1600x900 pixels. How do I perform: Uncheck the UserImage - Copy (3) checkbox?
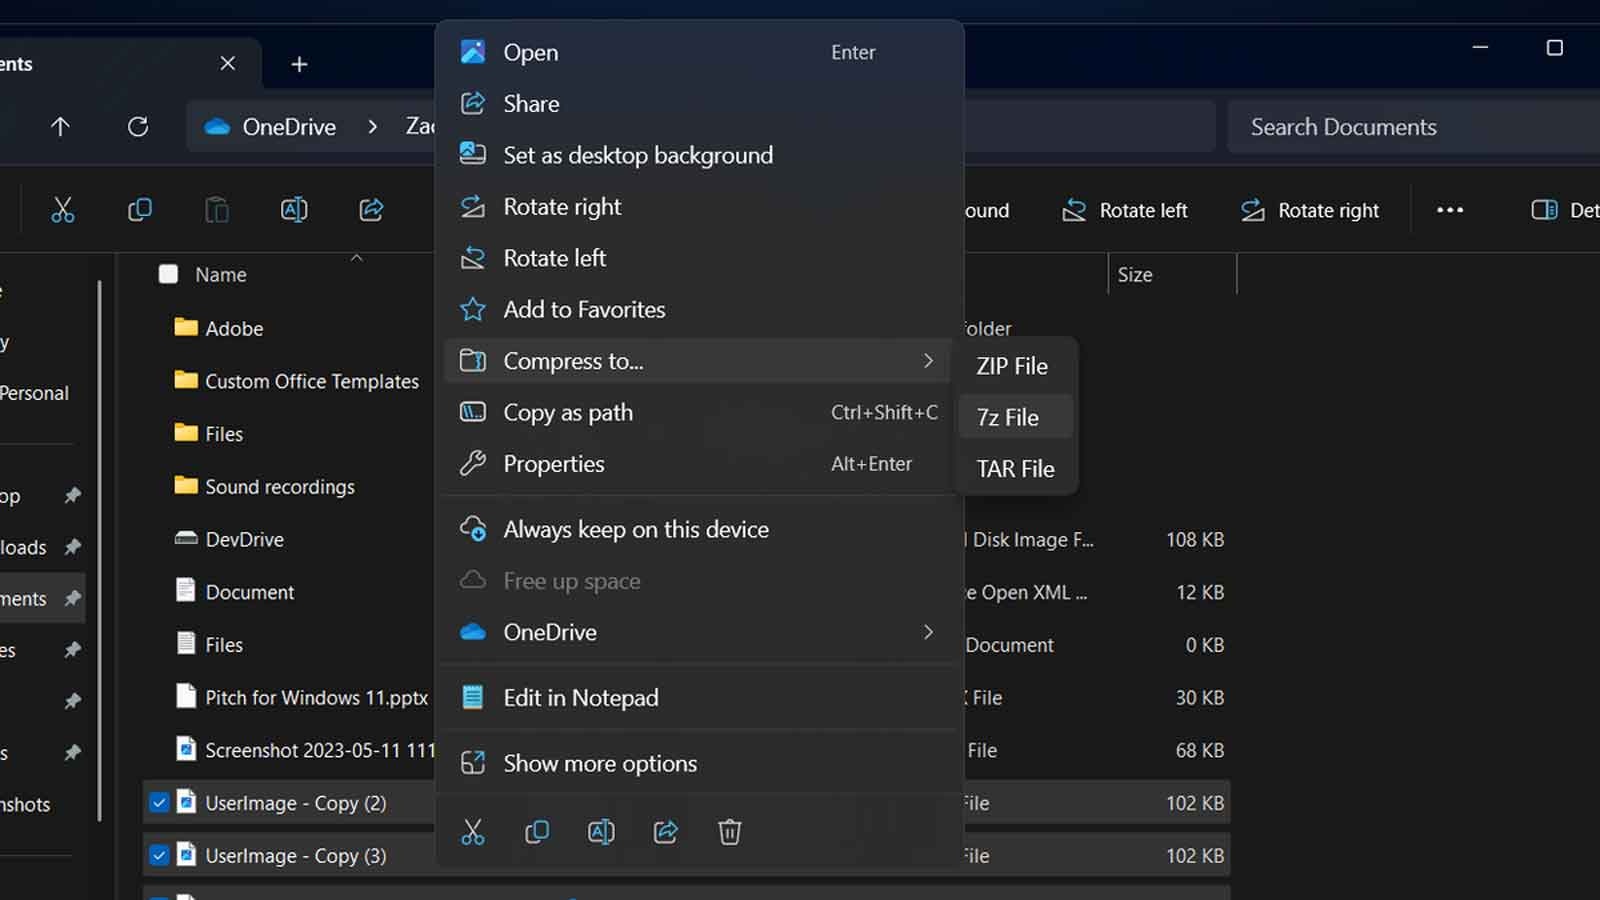[159, 855]
